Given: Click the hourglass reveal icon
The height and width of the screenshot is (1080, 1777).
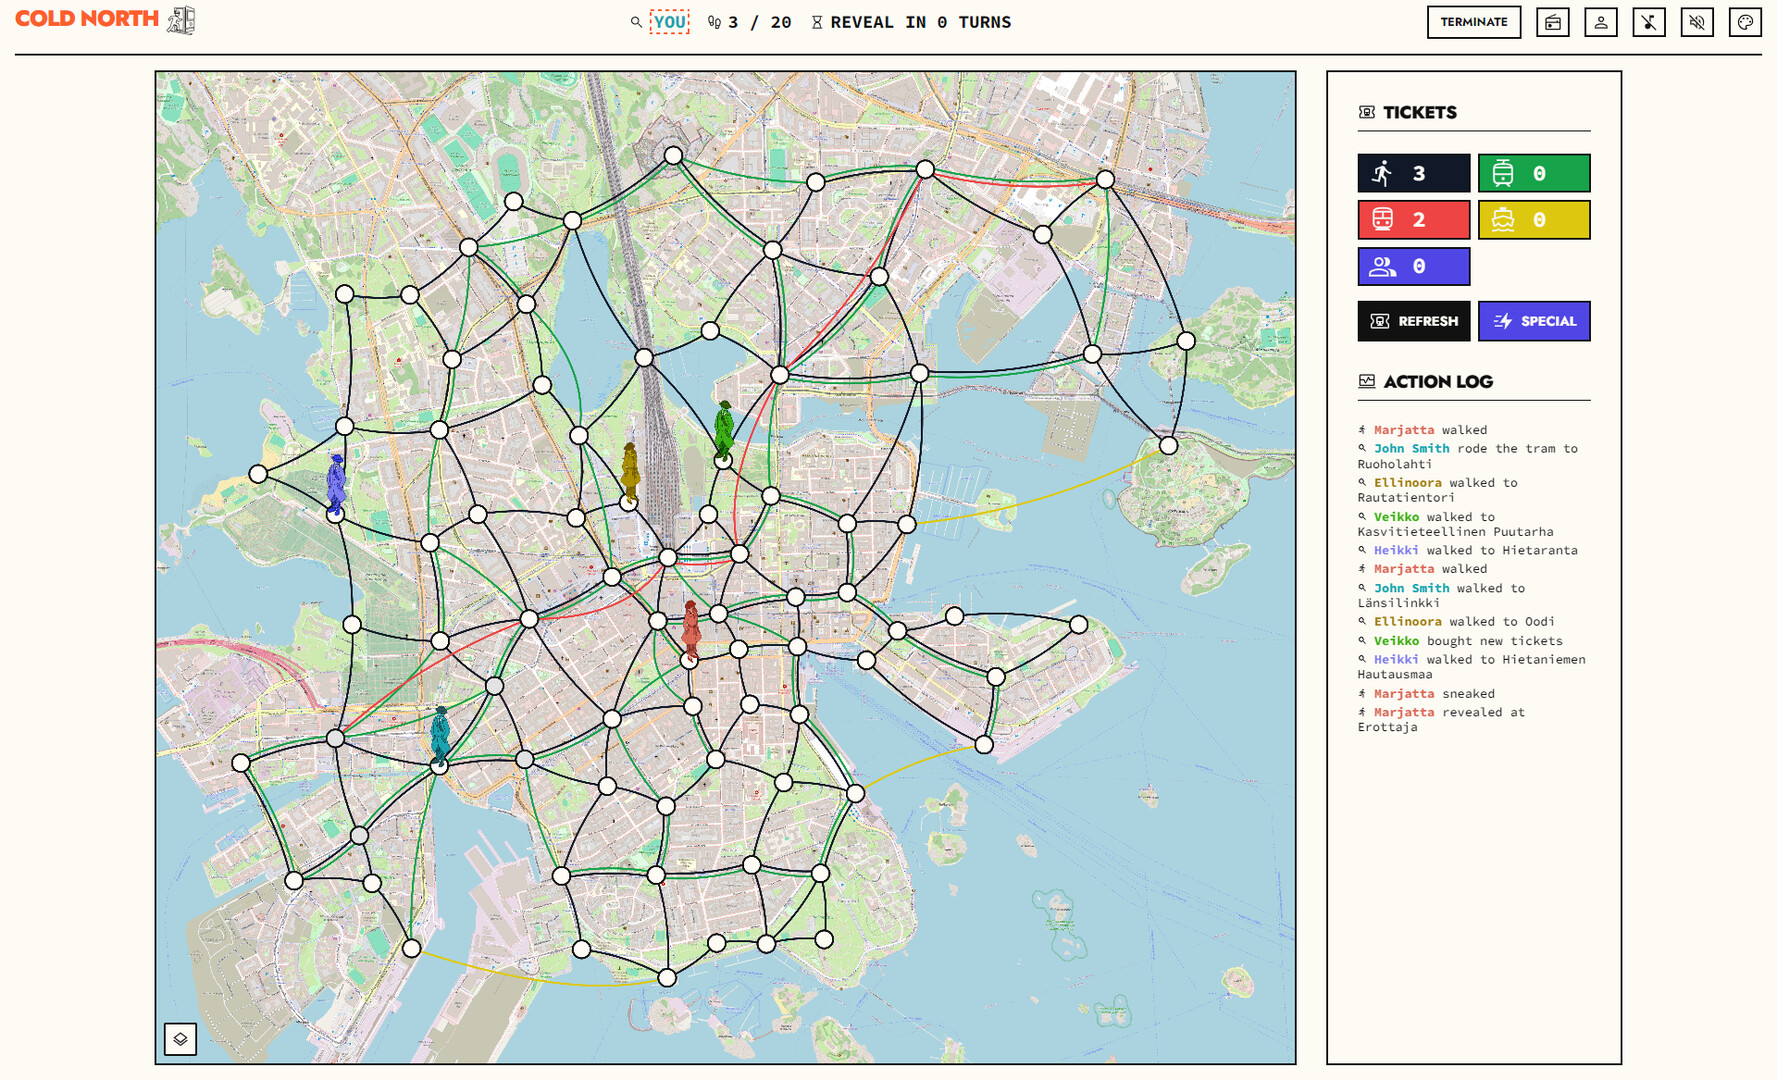Looking at the screenshot, I should [817, 22].
